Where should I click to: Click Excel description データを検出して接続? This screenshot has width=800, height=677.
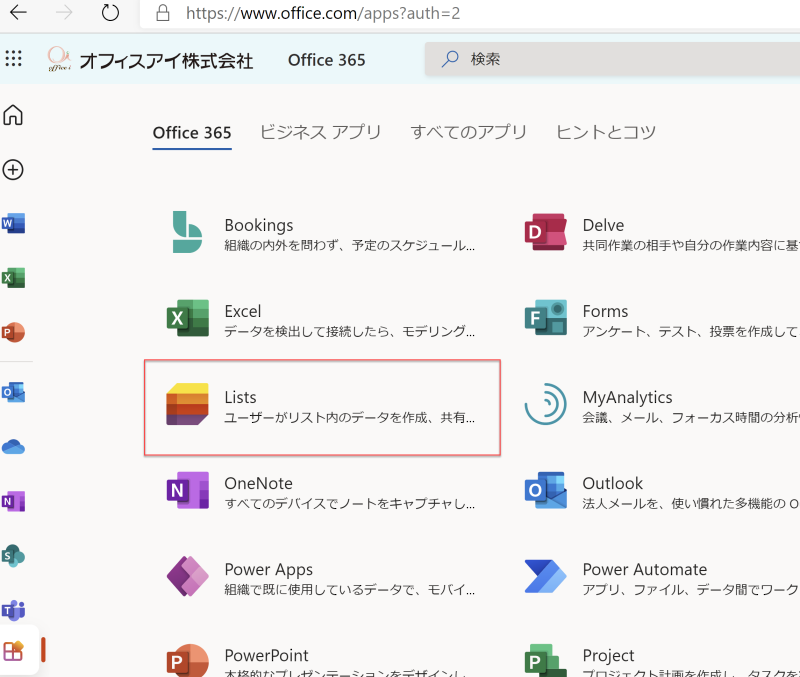[349, 332]
